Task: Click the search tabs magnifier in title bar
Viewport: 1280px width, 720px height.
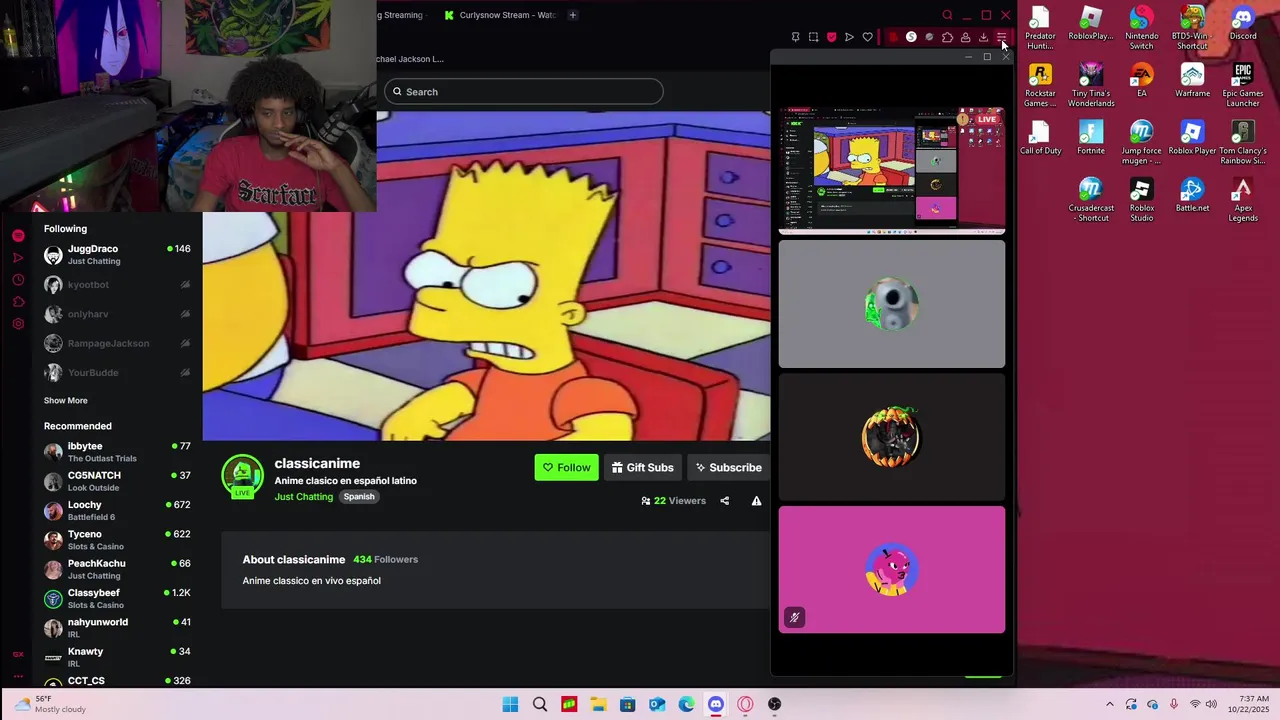Action: coord(947,15)
